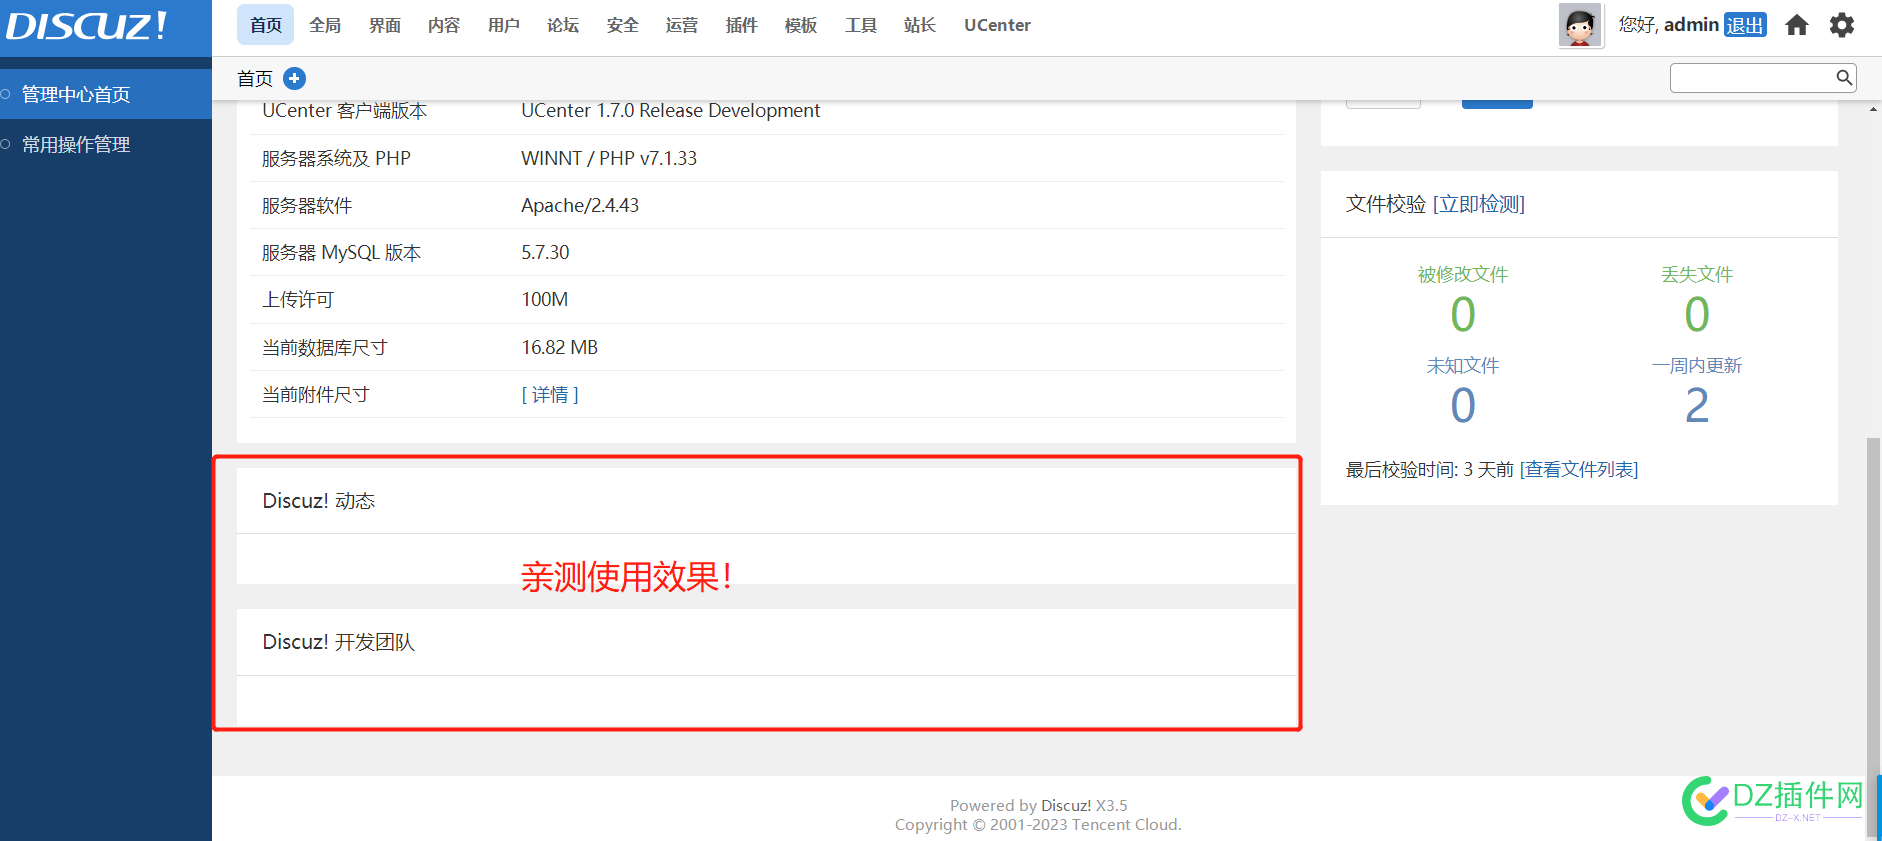Open the 内容 menu

pyautogui.click(x=444, y=25)
